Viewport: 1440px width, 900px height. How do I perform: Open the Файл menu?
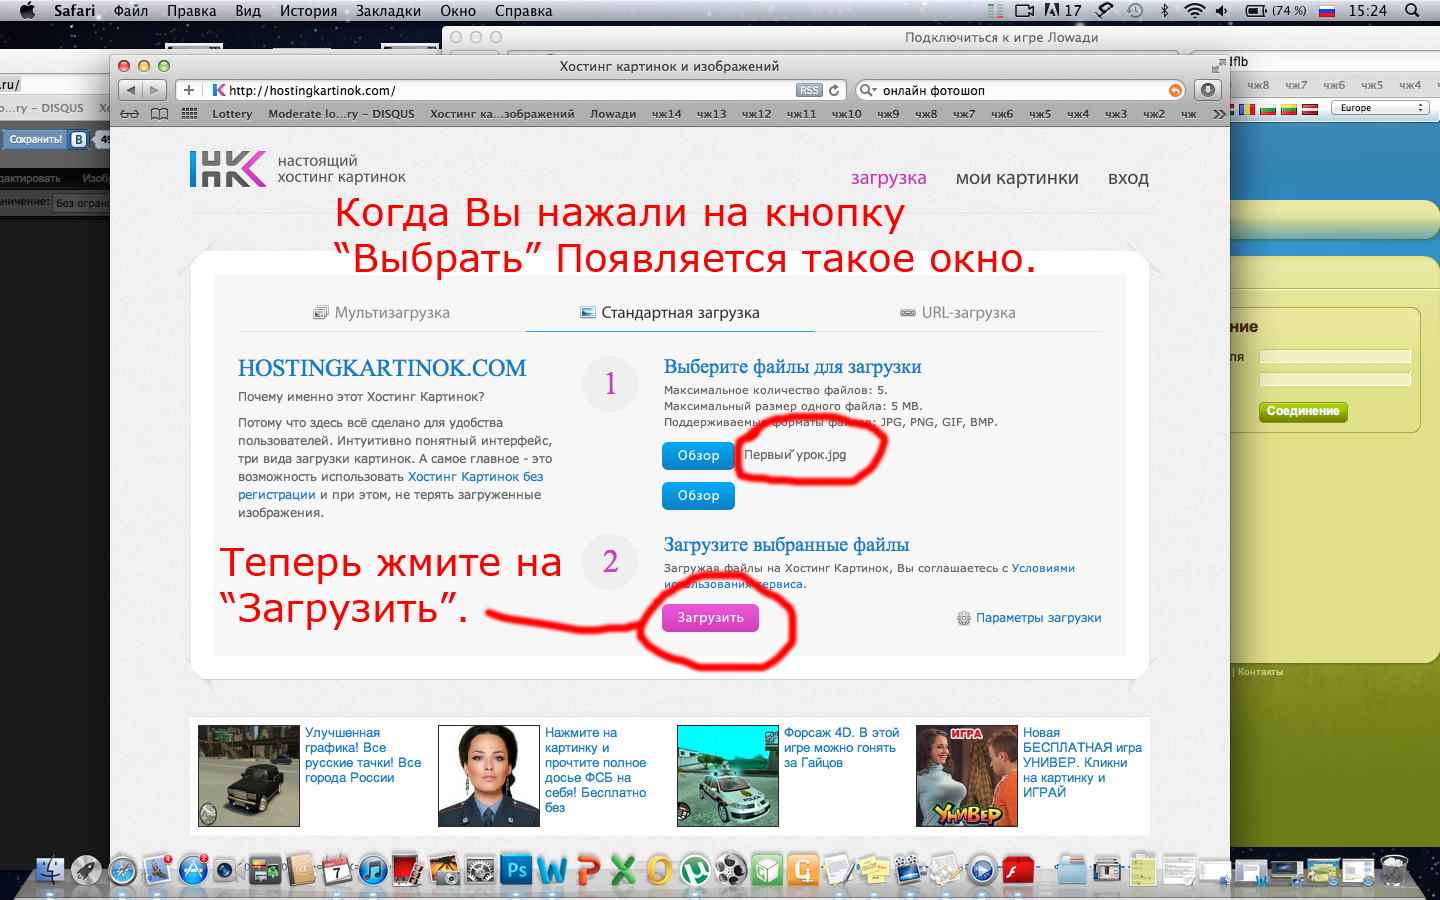click(x=131, y=10)
